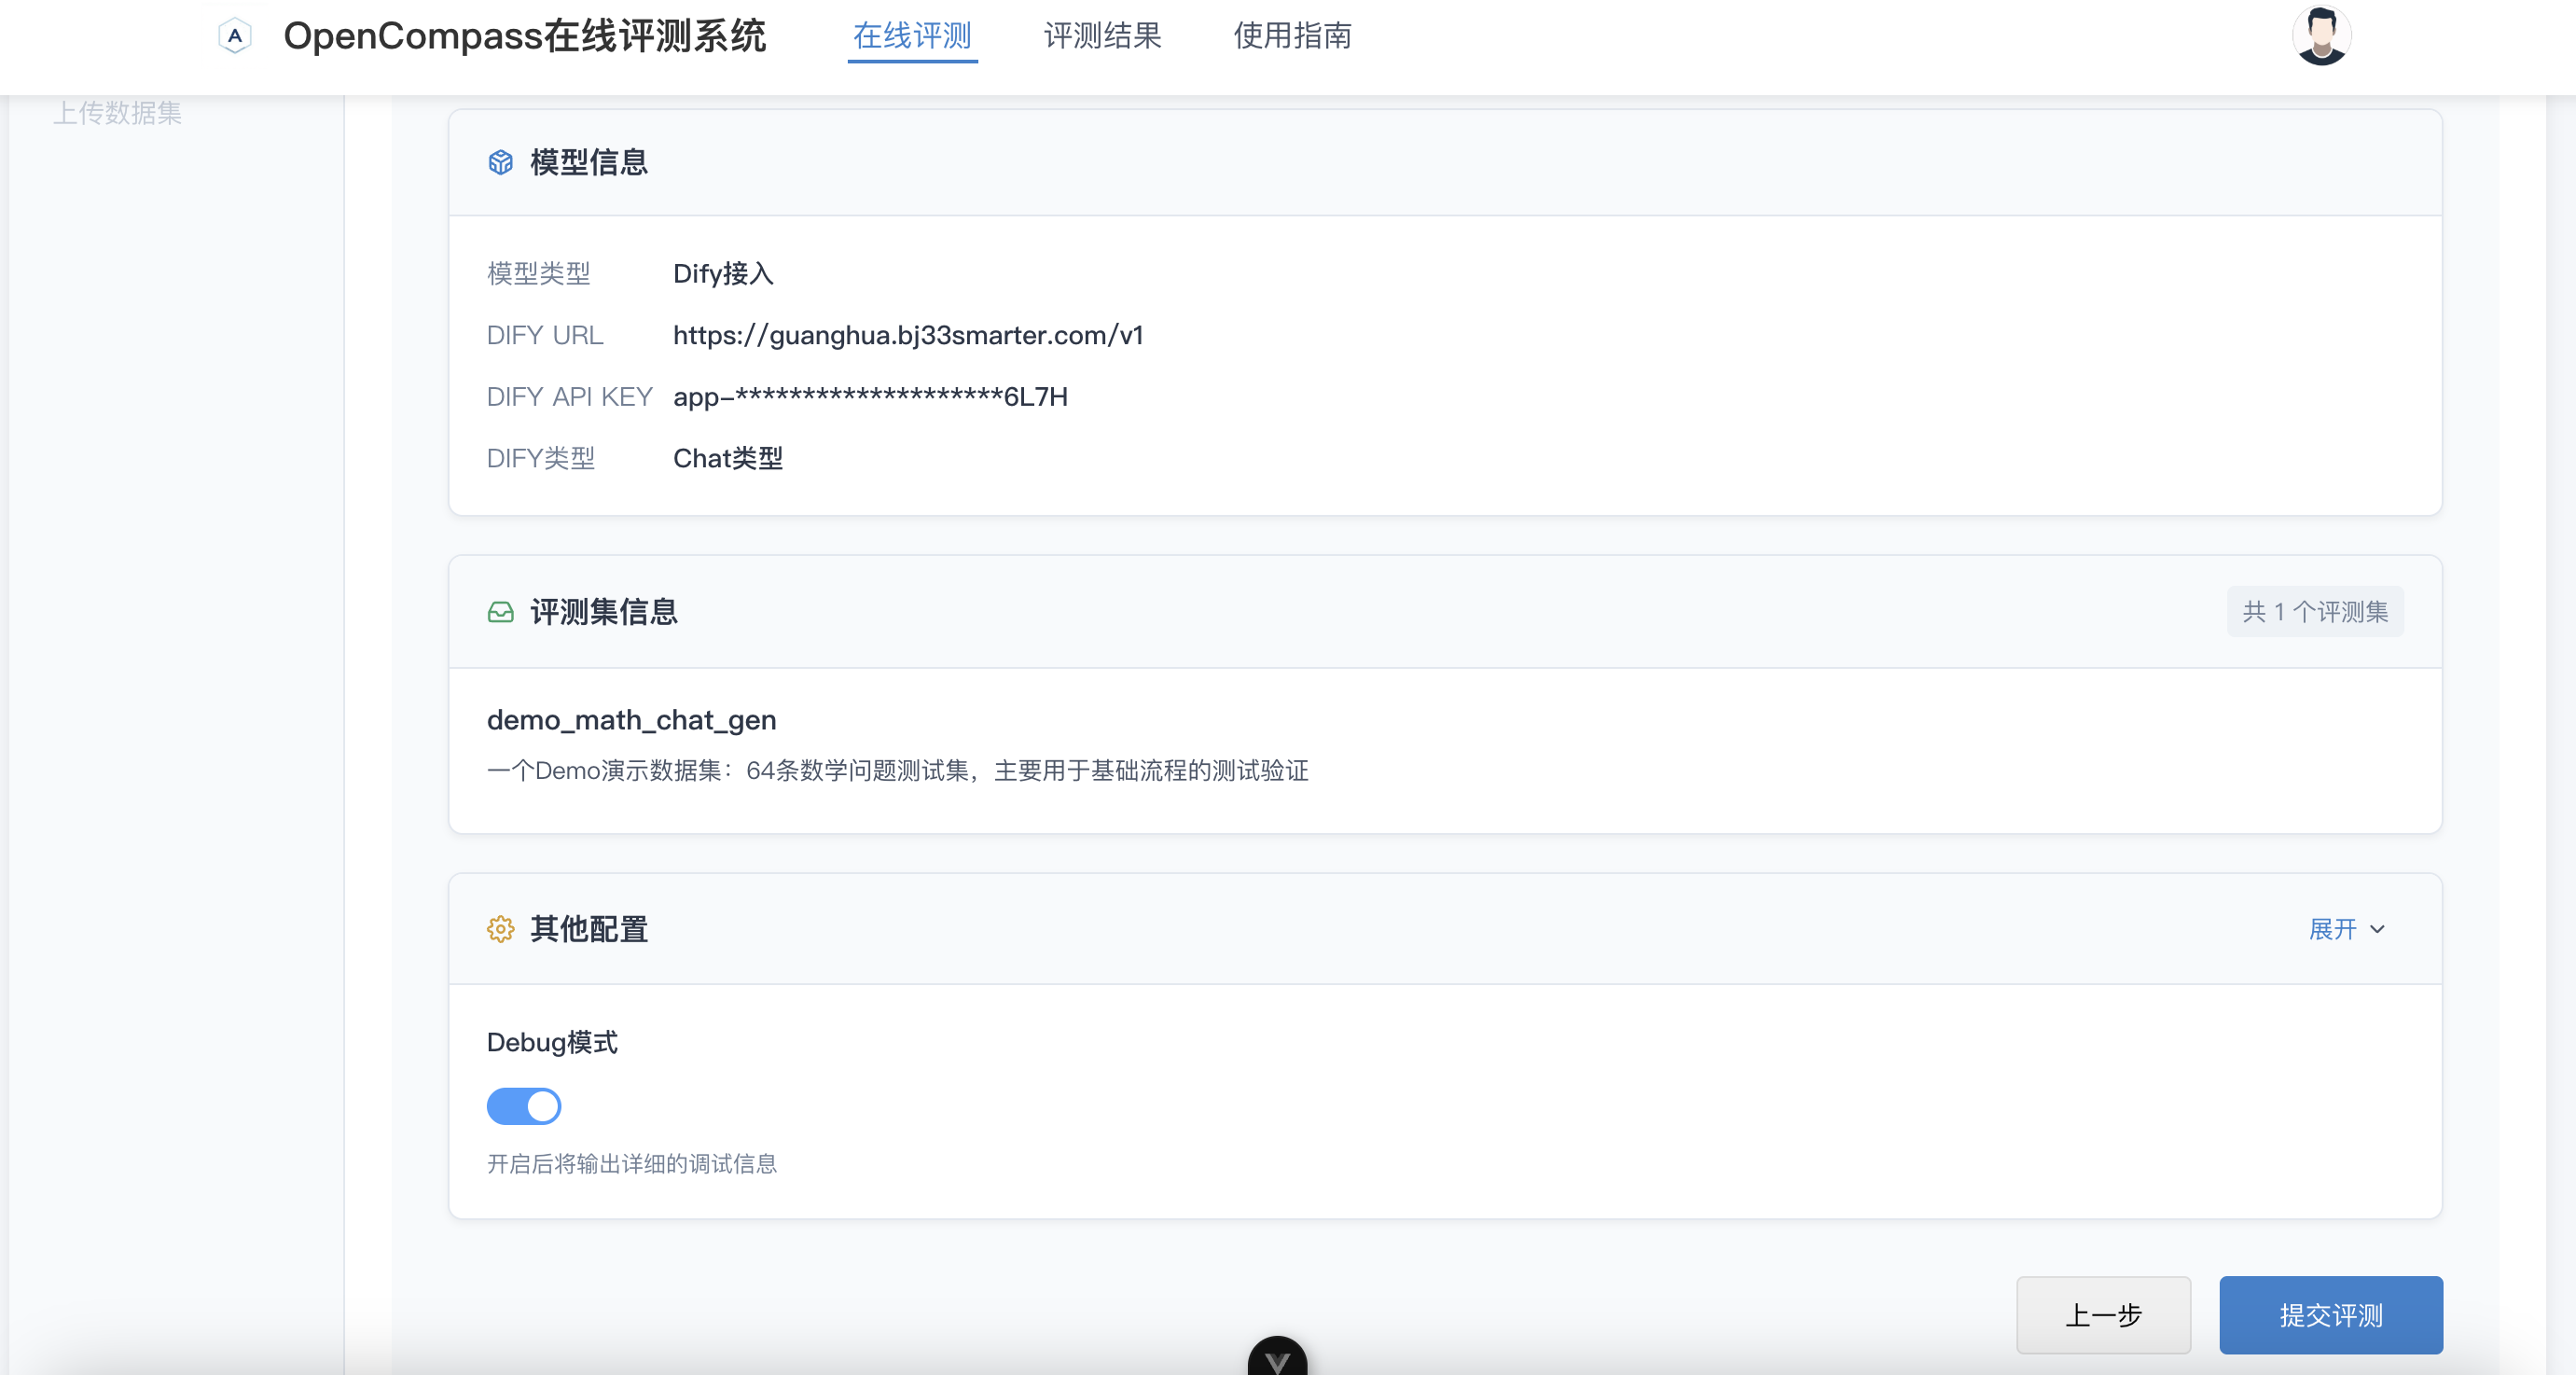Click the 共 1 个评测集 badge
Screen dimensions: 2576x1375
(2315, 611)
